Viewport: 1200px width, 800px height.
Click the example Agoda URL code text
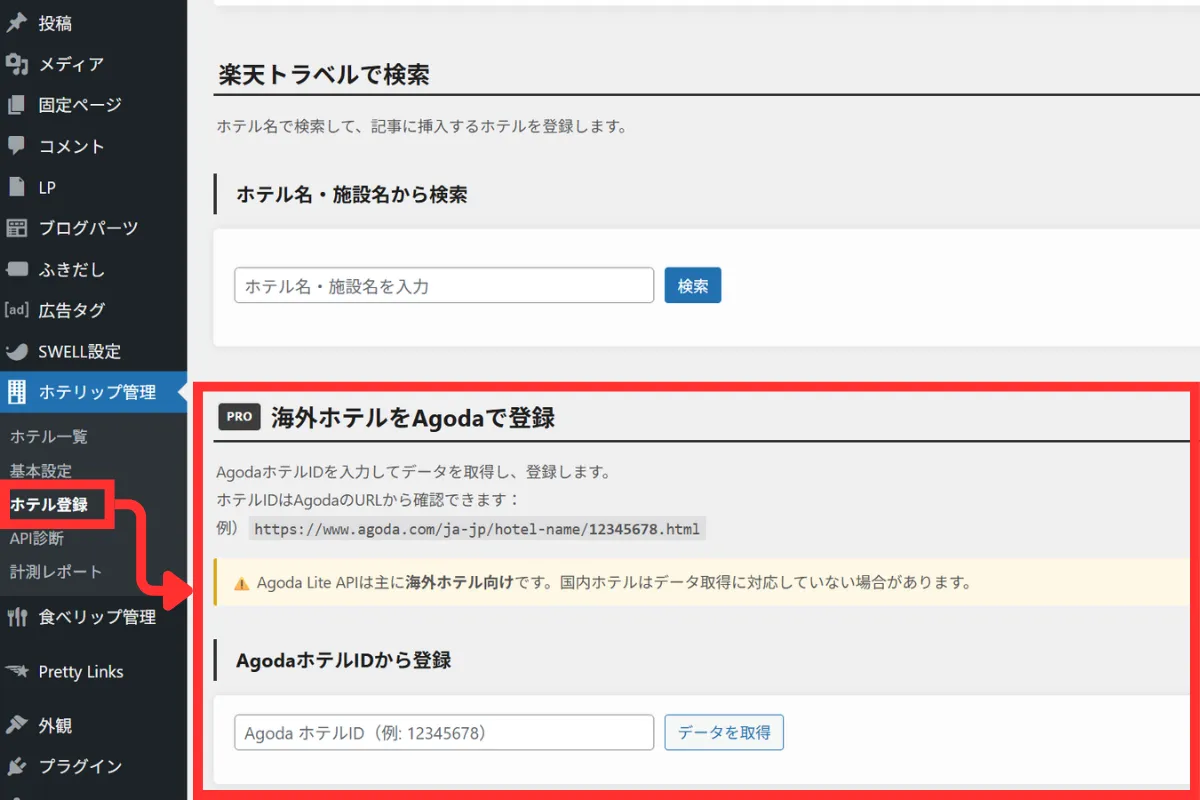click(477, 529)
